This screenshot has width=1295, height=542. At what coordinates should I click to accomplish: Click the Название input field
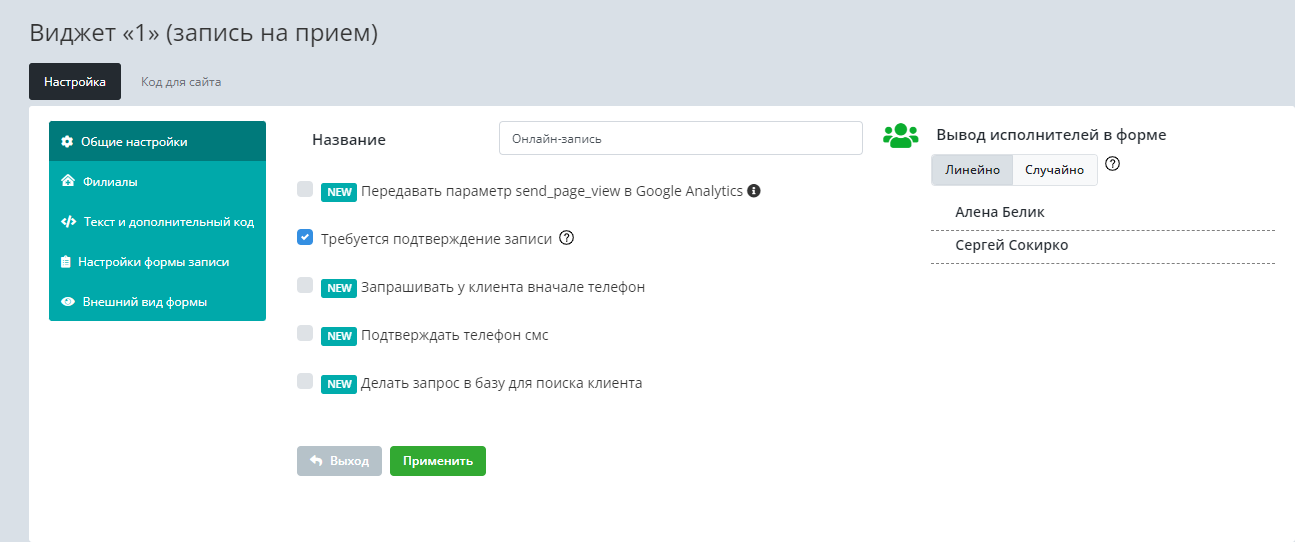pos(680,139)
